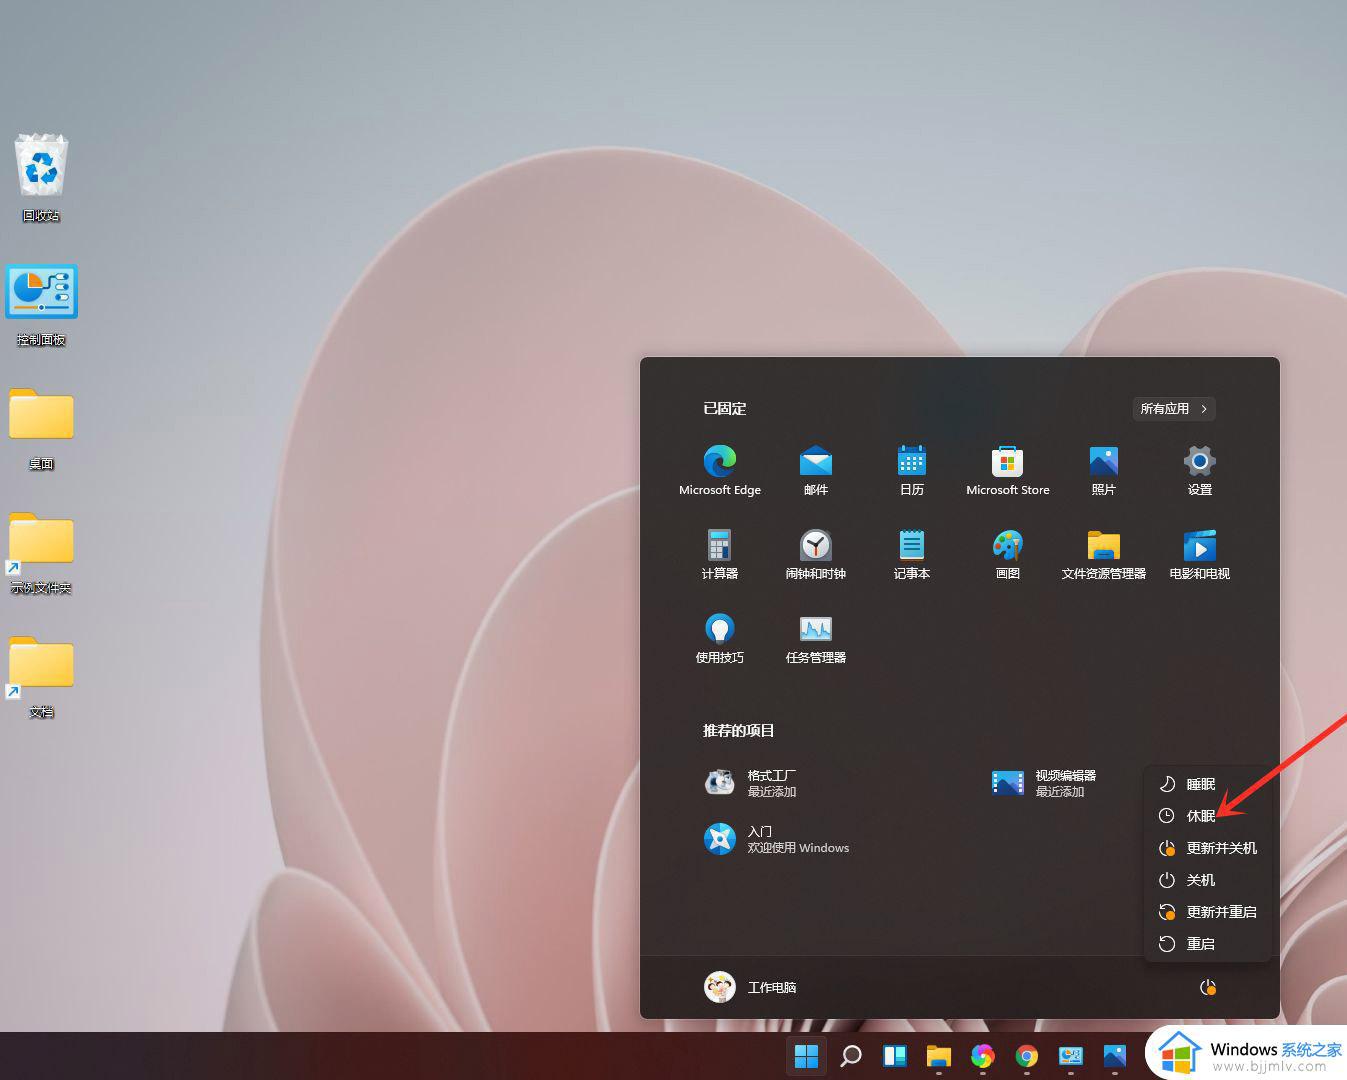The width and height of the screenshot is (1347, 1080).
Task: Open the 邮件 mail app
Action: tap(816, 470)
